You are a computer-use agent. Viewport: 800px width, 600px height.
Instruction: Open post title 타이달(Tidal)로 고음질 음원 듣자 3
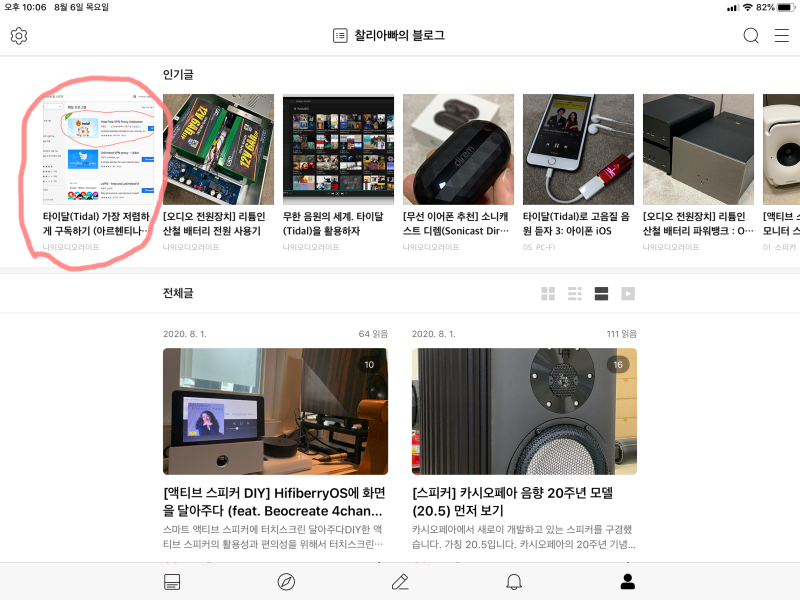(x=576, y=223)
